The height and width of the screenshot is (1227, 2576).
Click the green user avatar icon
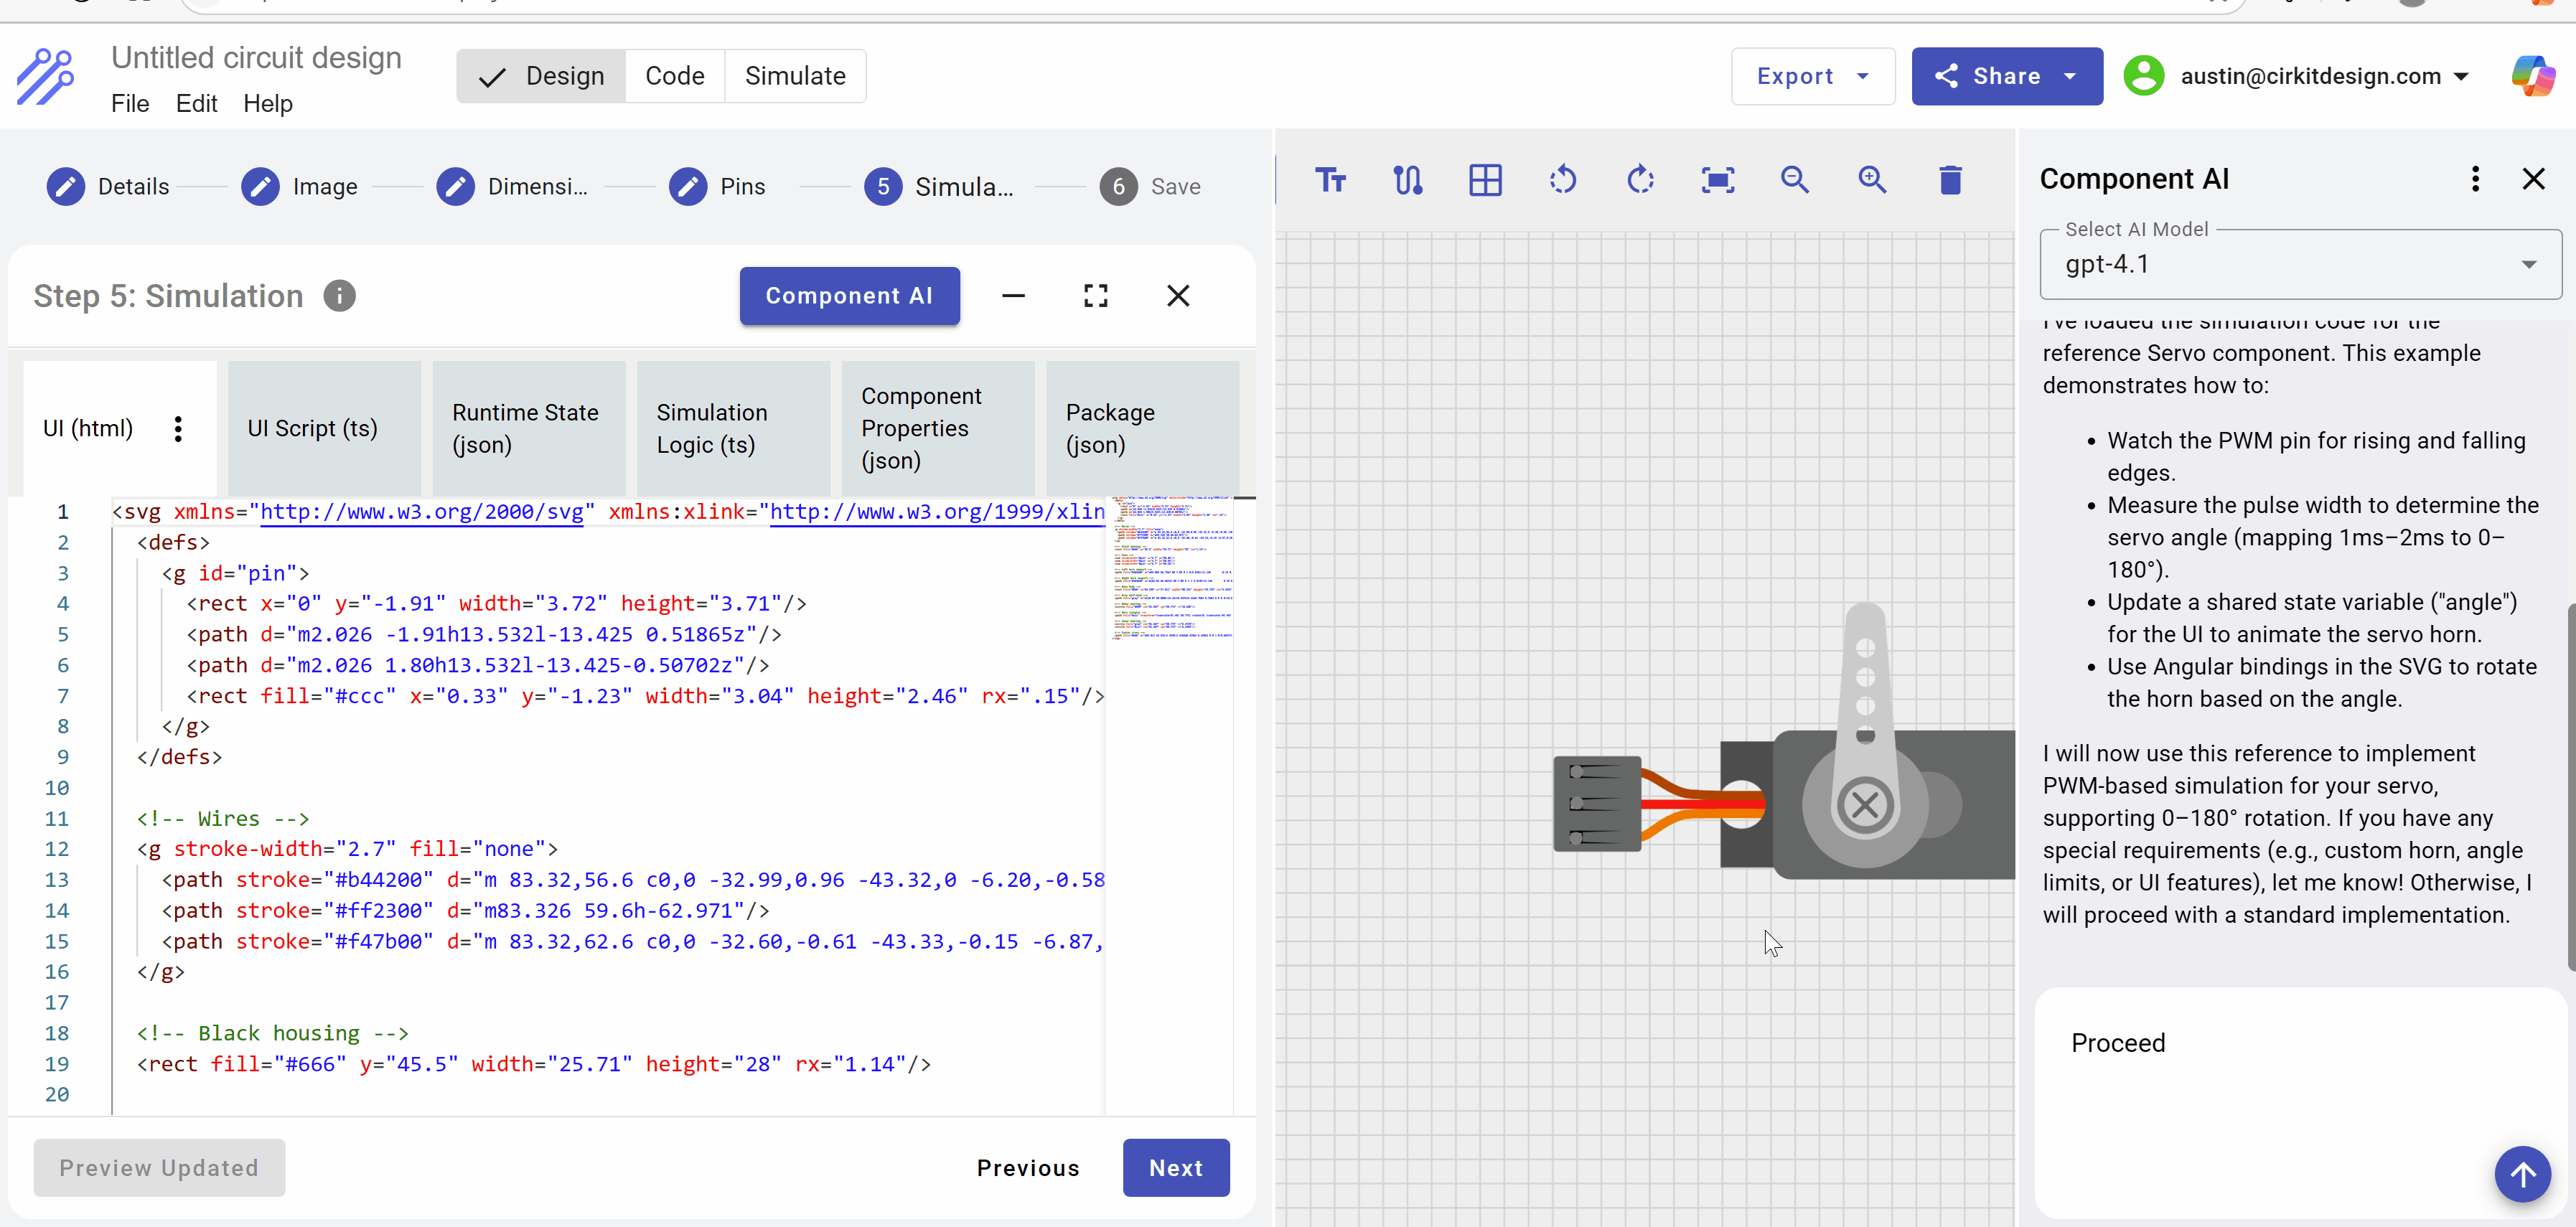pyautogui.click(x=2143, y=76)
